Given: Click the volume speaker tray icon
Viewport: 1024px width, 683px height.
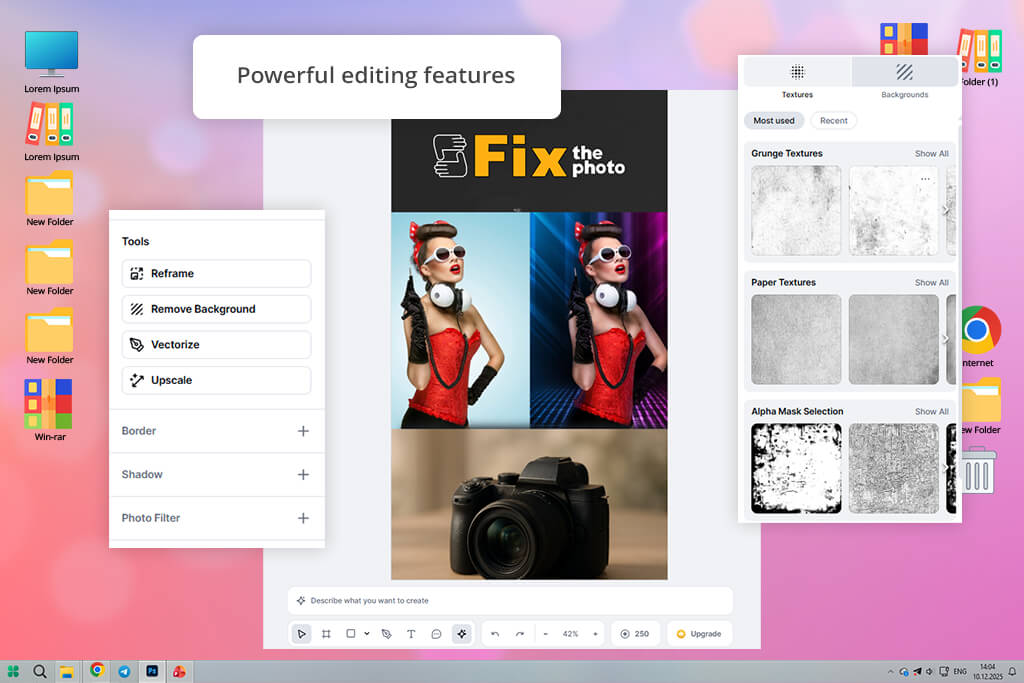Looking at the screenshot, I should pyautogui.click(x=929, y=671).
